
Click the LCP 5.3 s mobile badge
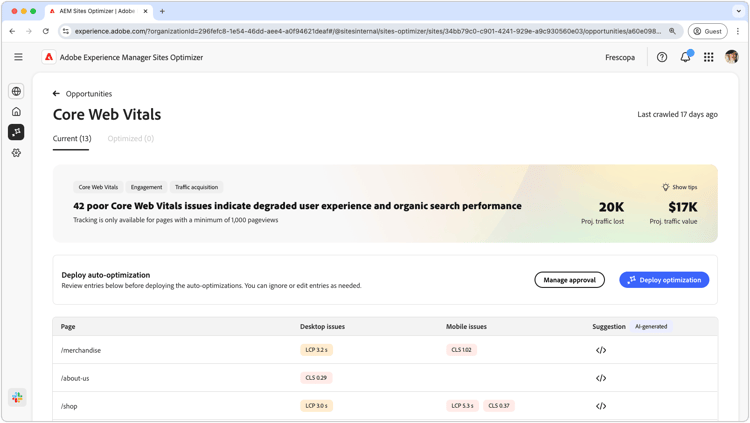point(462,406)
